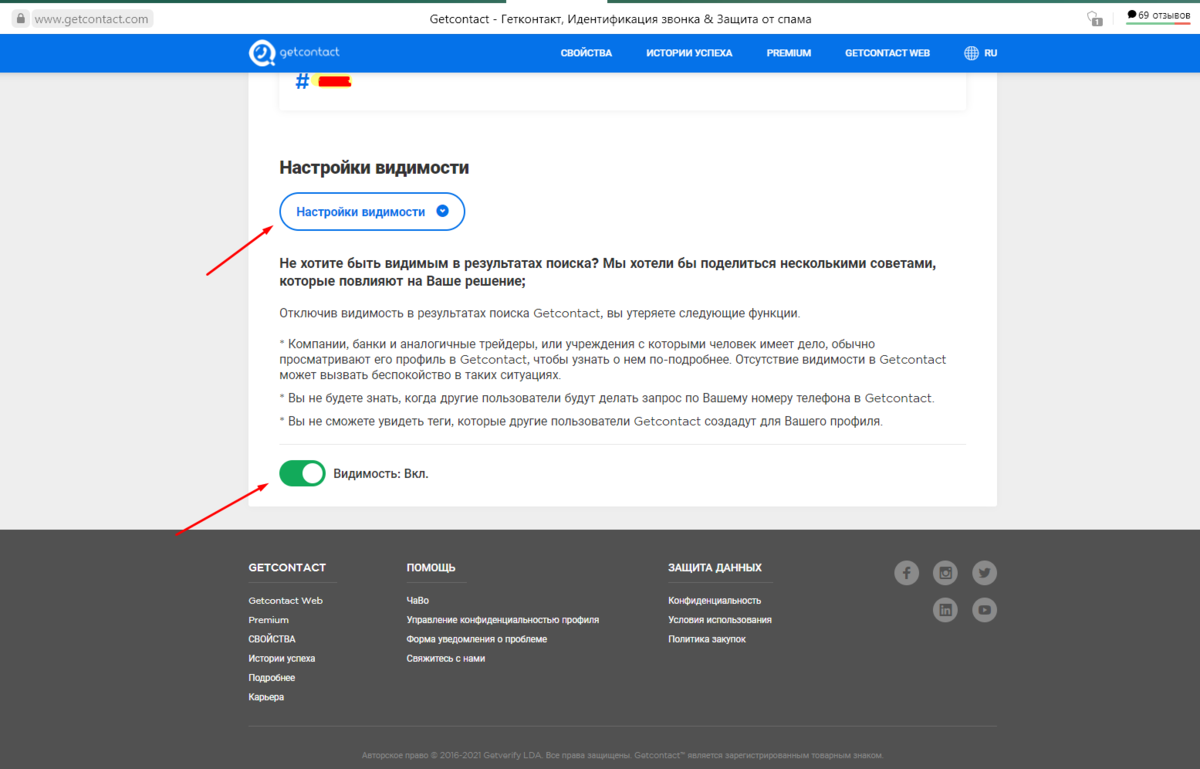The height and width of the screenshot is (769, 1200).
Task: Click the СВОЙСТВА footer link
Action: tap(272, 639)
